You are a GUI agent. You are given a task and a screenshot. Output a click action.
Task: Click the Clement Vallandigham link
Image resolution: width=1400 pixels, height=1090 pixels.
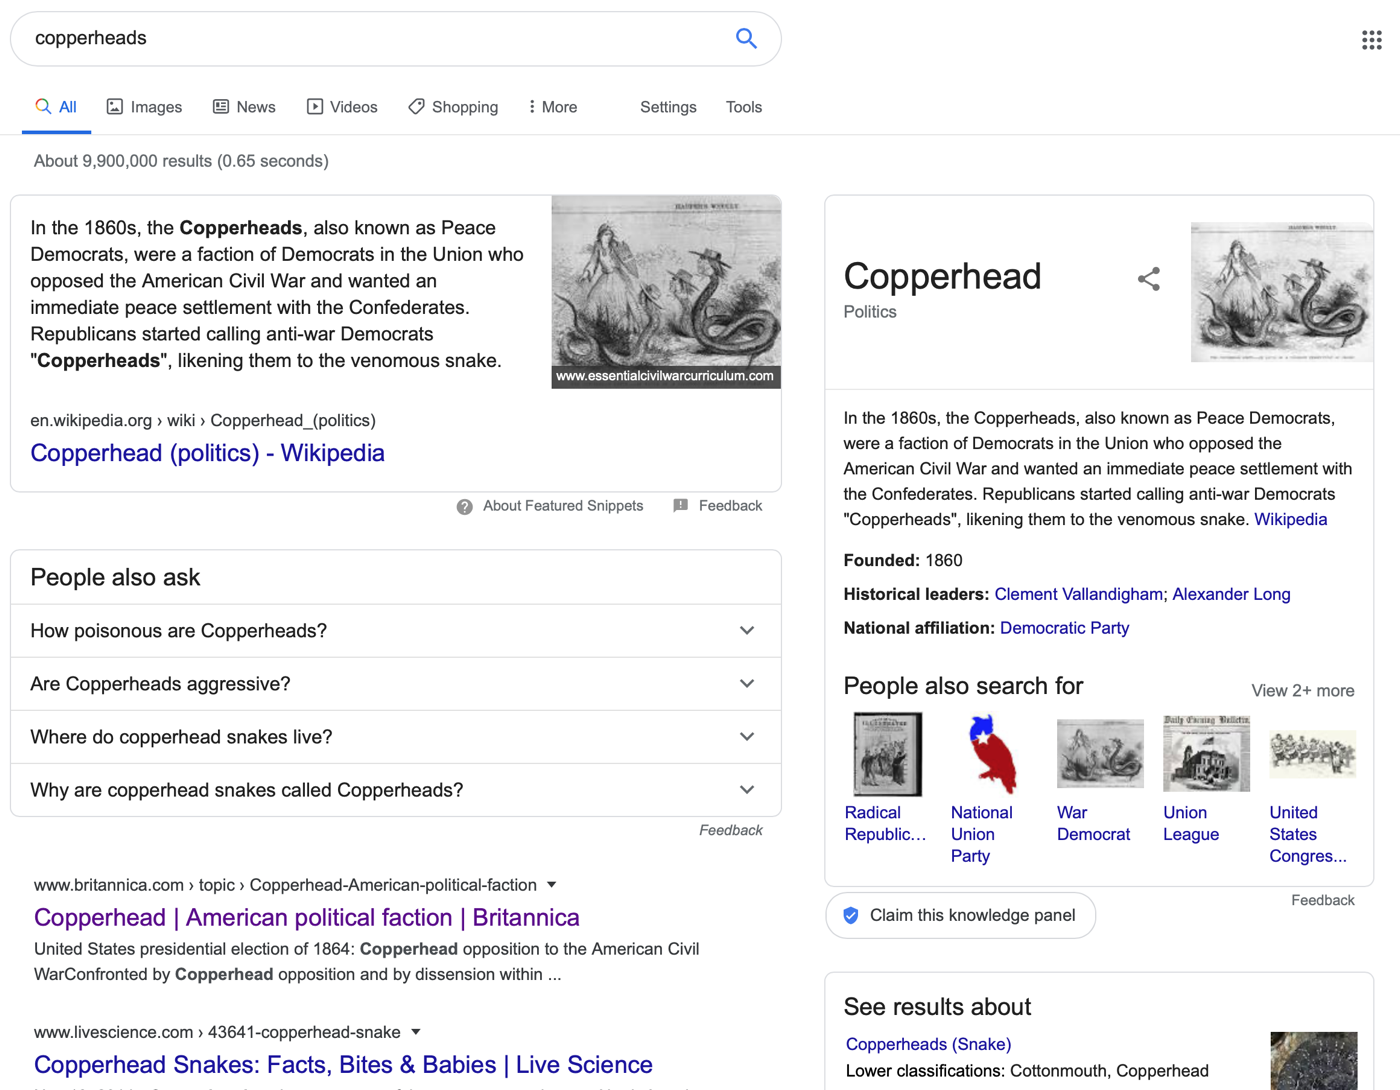pyautogui.click(x=1078, y=595)
